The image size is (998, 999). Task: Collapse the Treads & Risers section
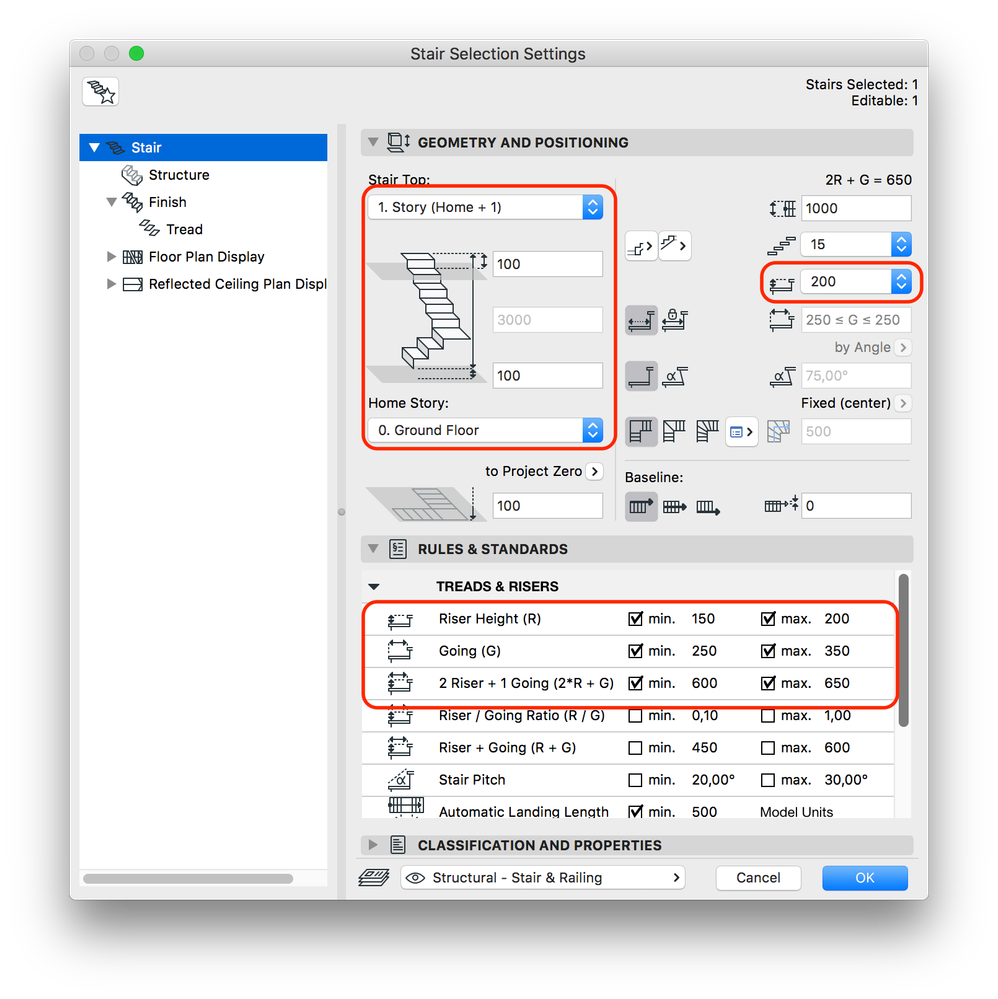click(374, 587)
